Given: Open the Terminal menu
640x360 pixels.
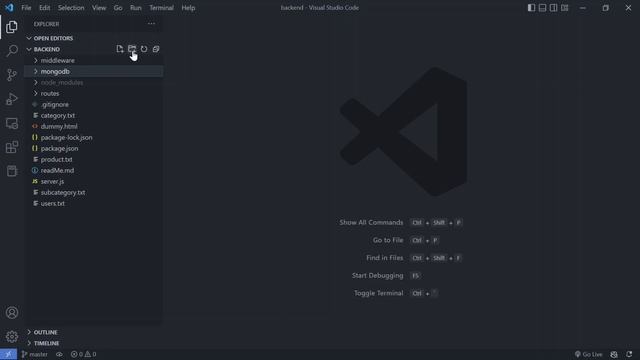Looking at the screenshot, I should [161, 8].
